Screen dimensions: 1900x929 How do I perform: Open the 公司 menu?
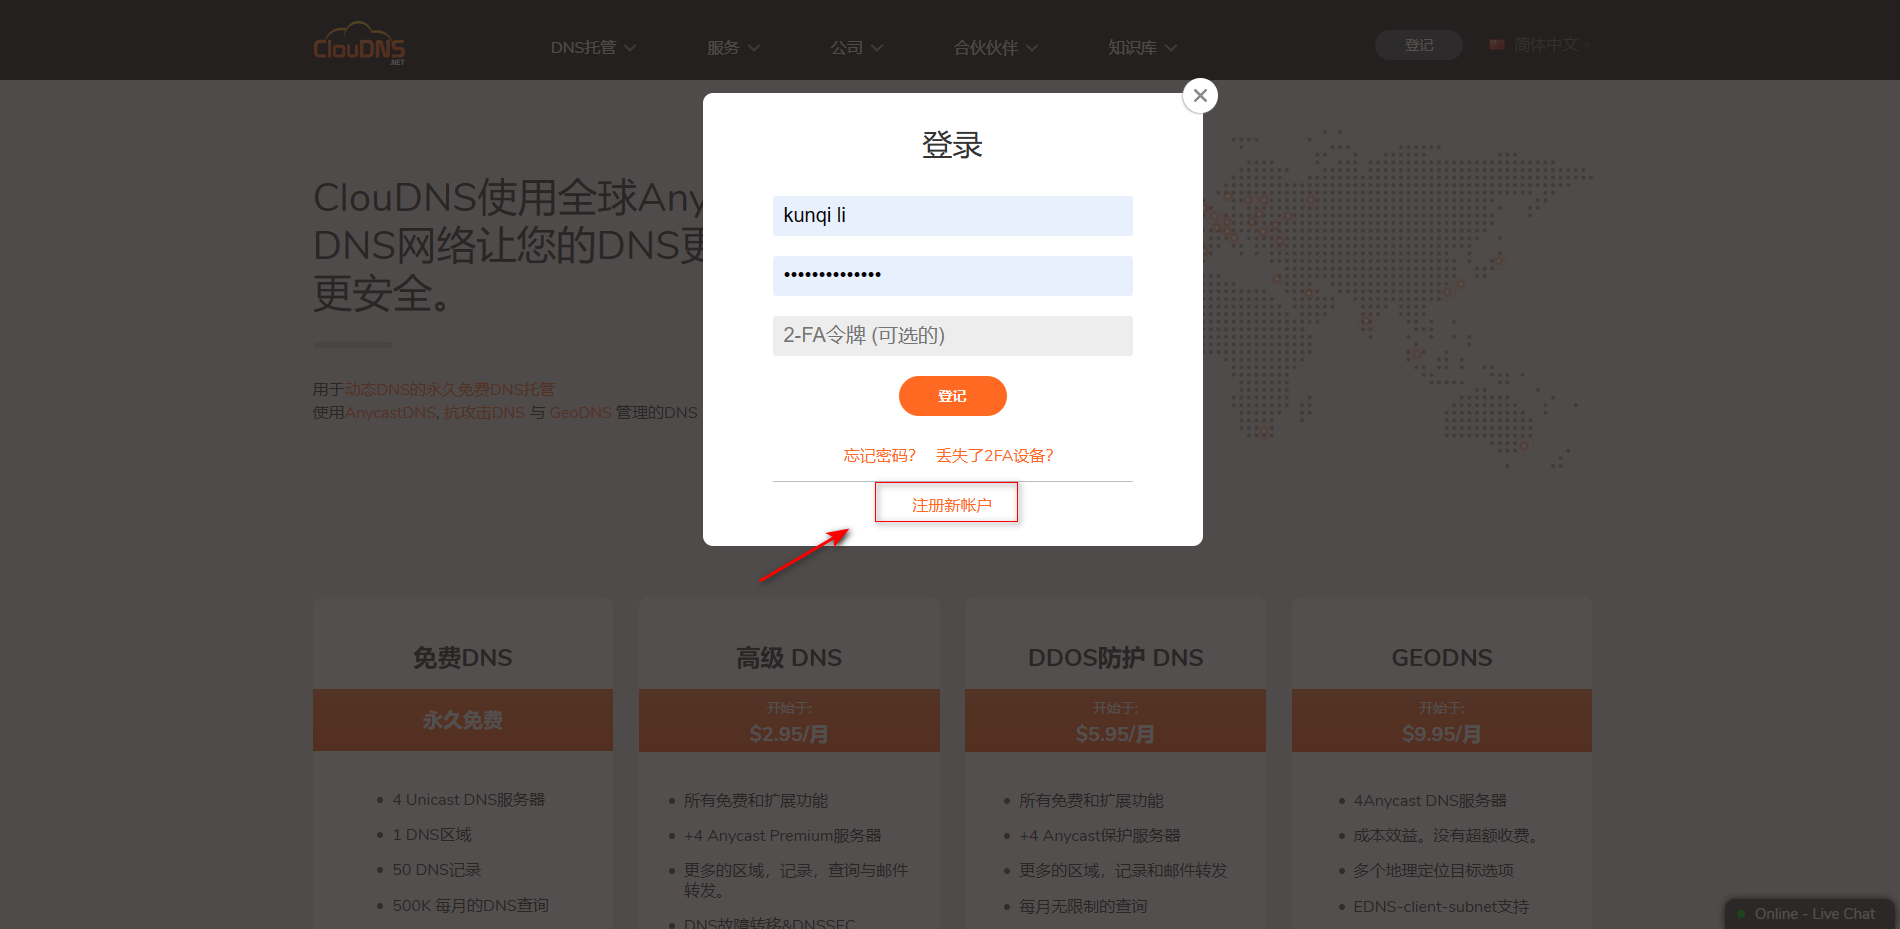(x=856, y=48)
